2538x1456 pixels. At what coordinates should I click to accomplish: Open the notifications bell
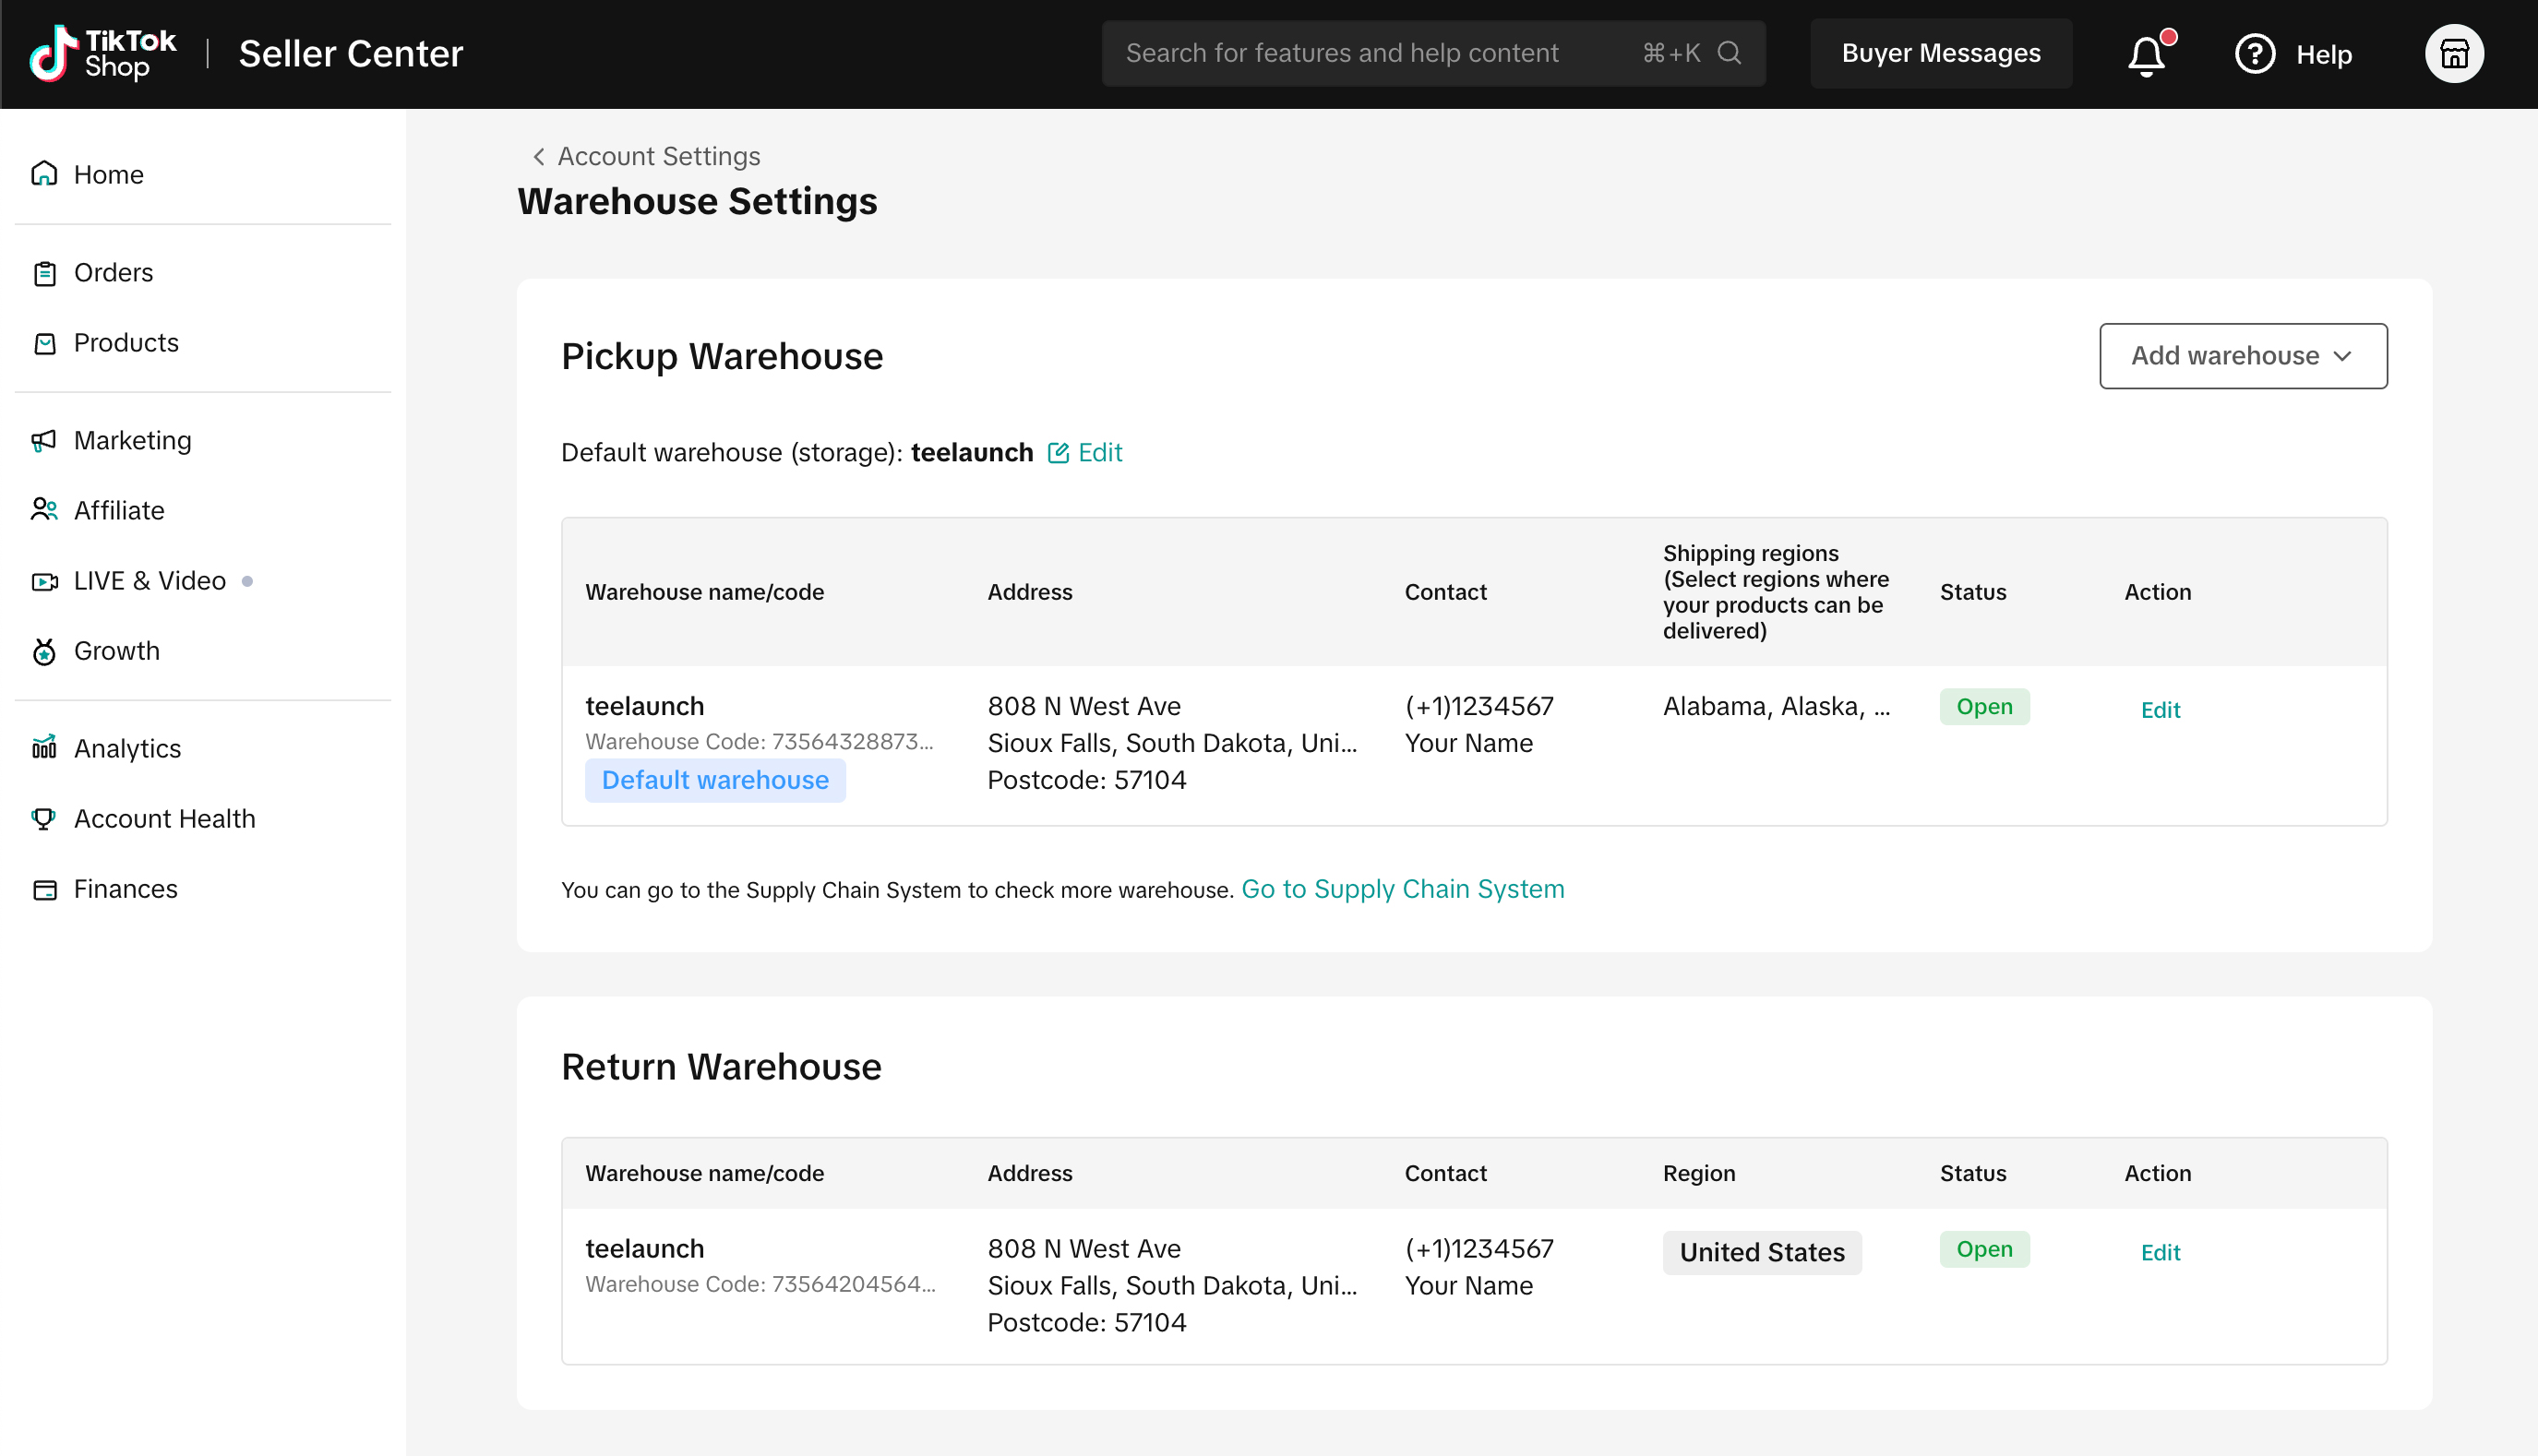tap(2146, 54)
